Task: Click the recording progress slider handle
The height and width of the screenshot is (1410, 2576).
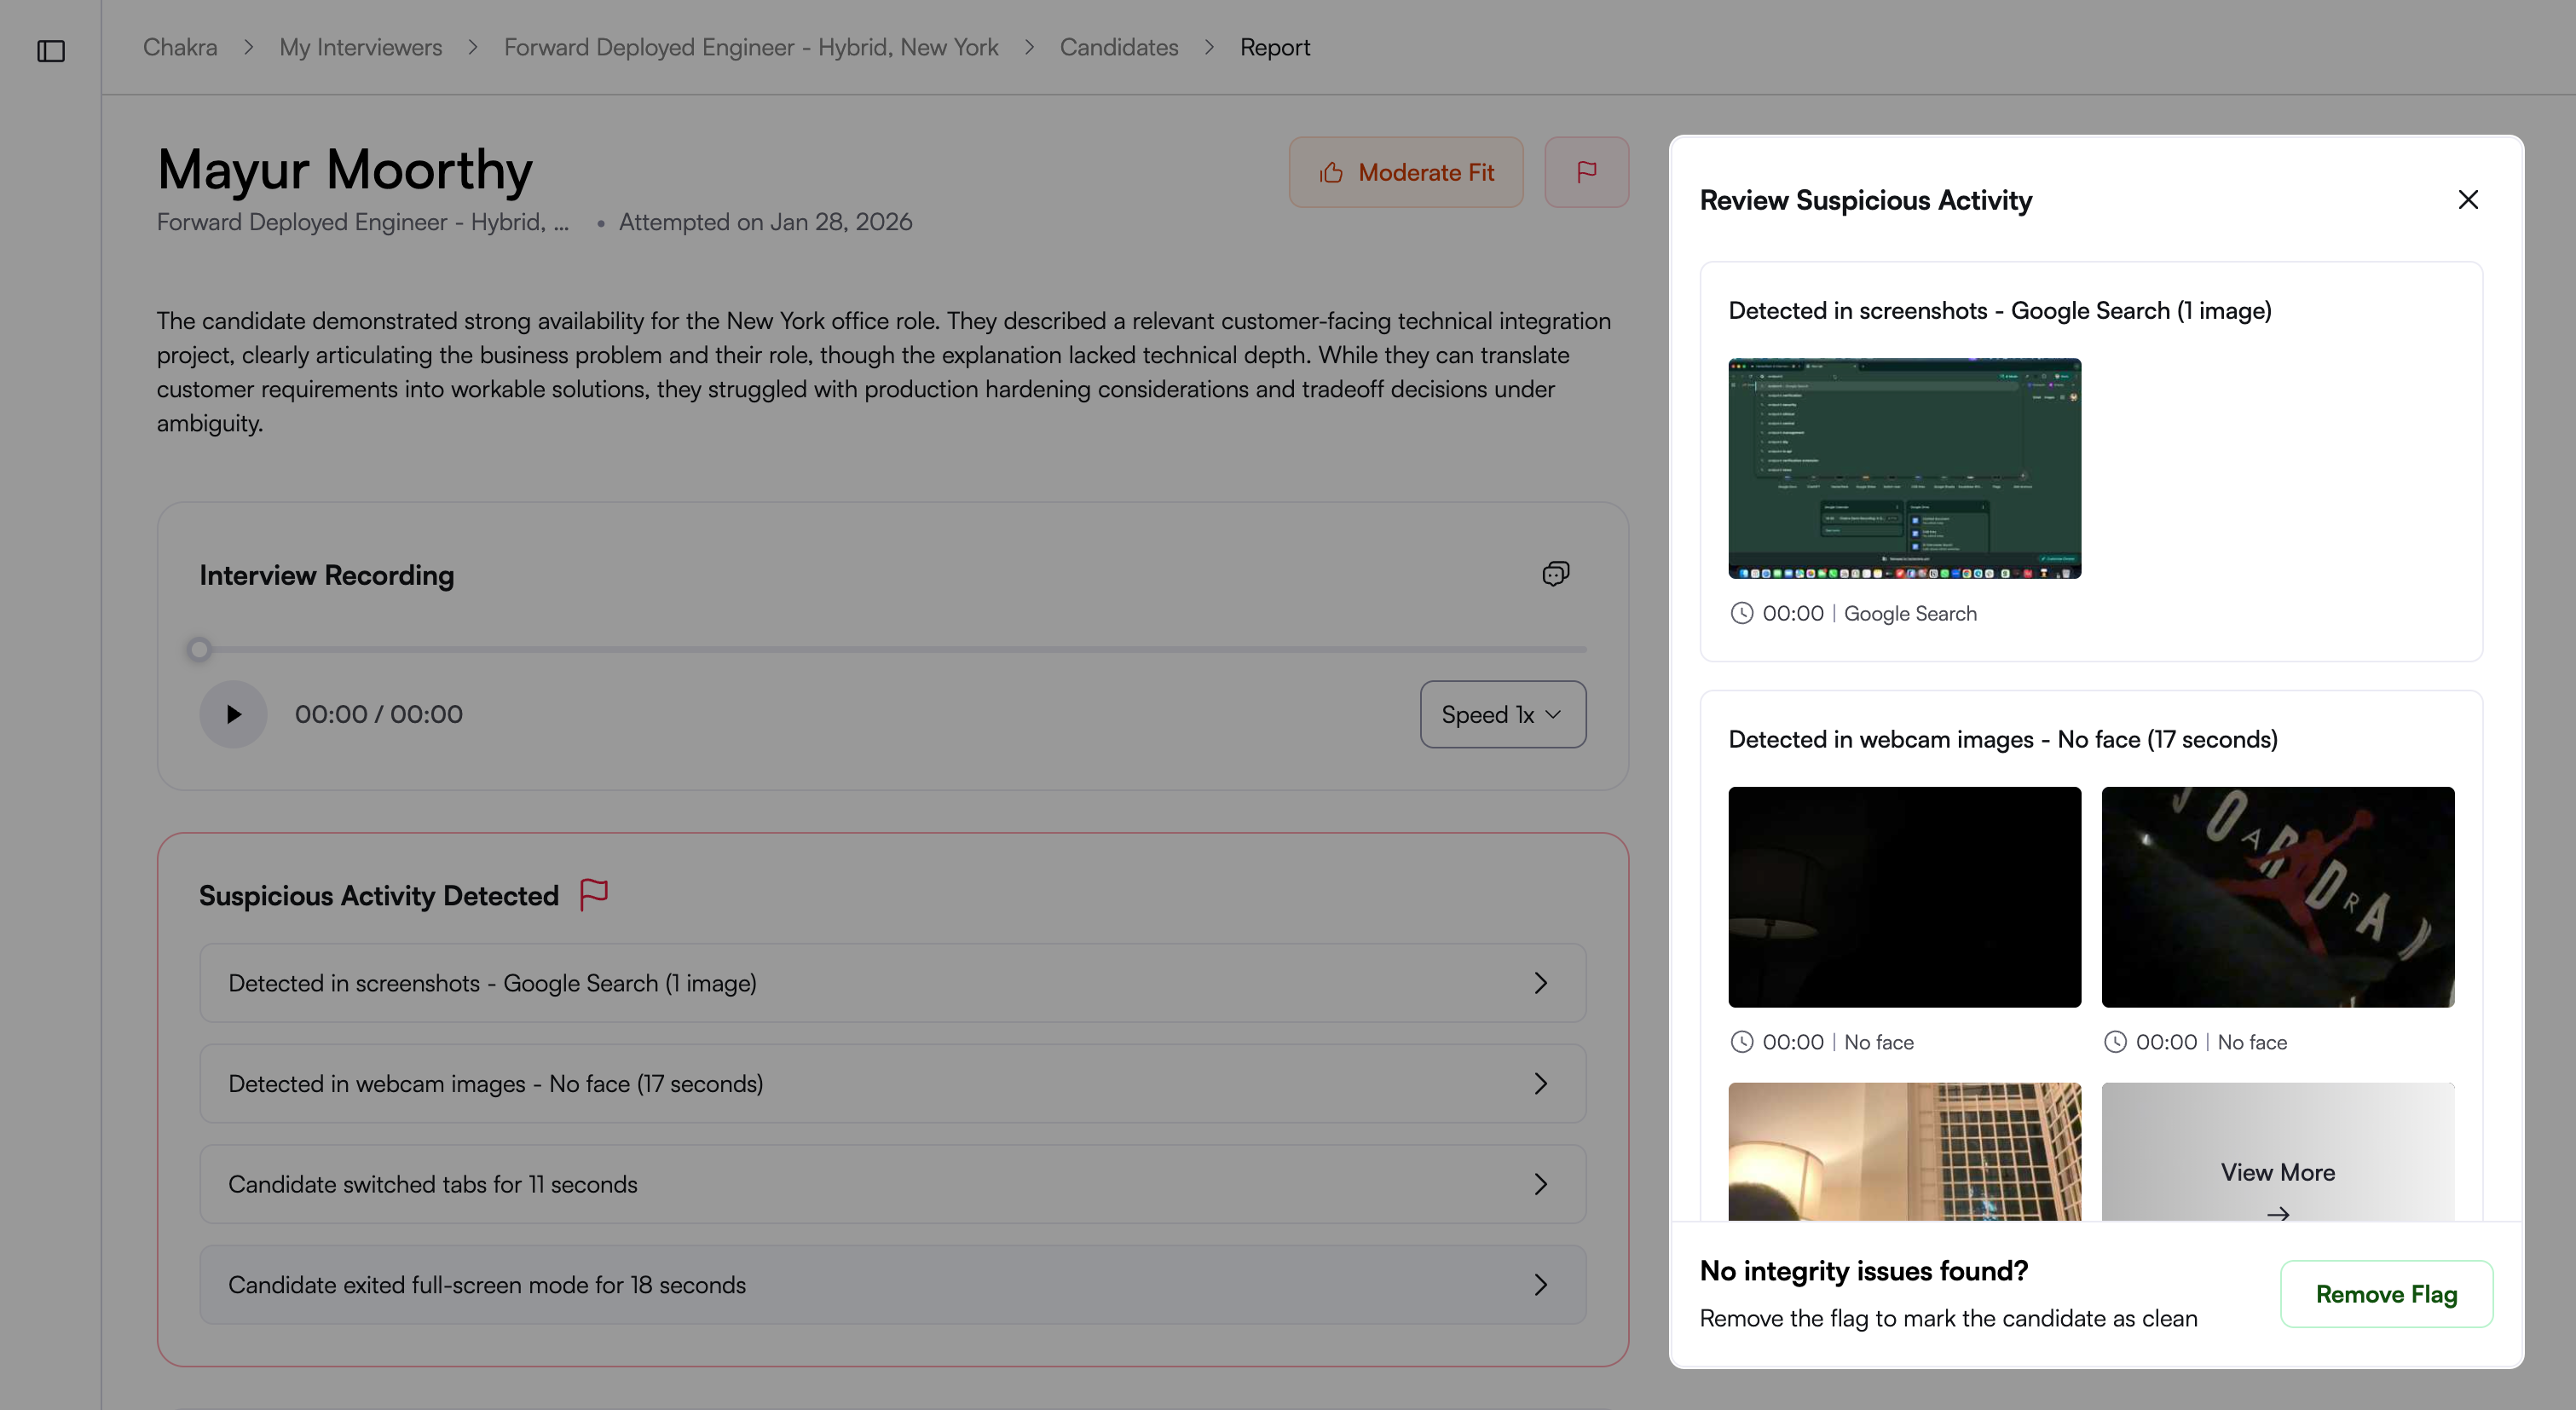Action: 199,650
